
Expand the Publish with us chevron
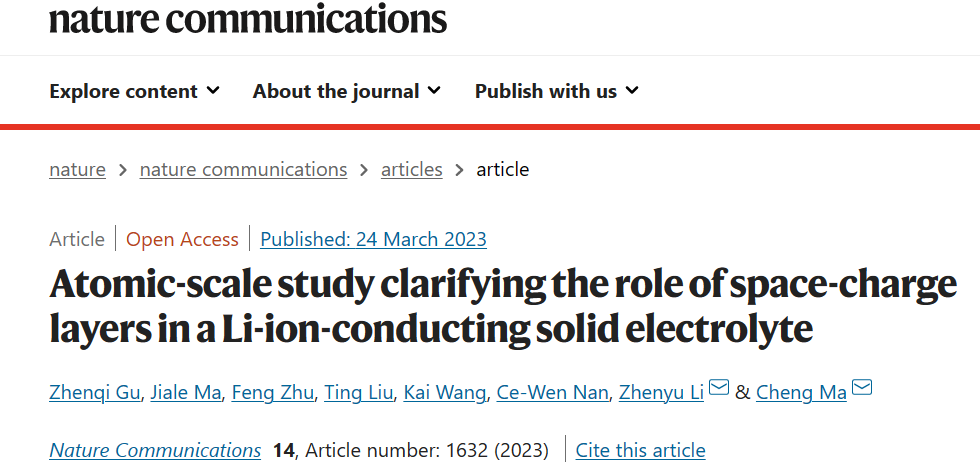point(632,91)
